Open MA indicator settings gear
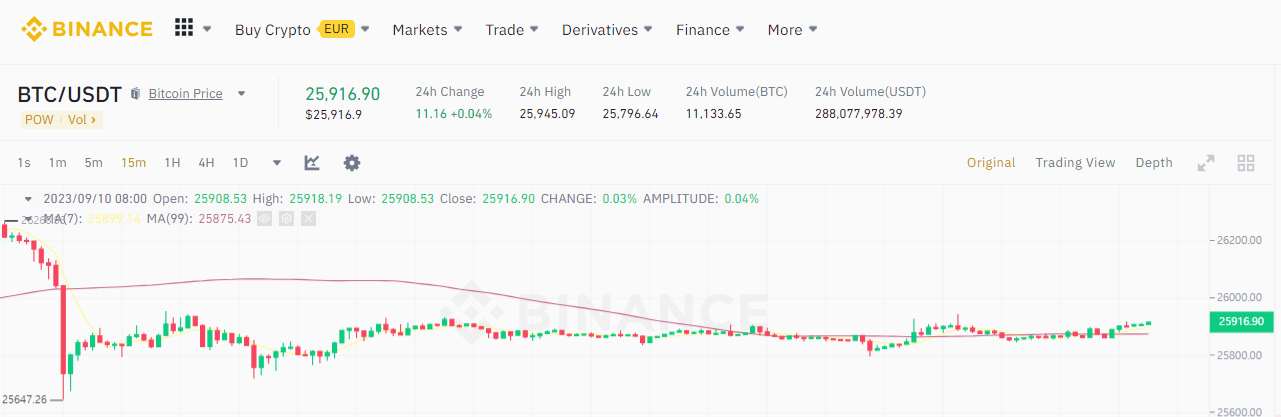Viewport: 1281px width, 417px height. point(286,218)
